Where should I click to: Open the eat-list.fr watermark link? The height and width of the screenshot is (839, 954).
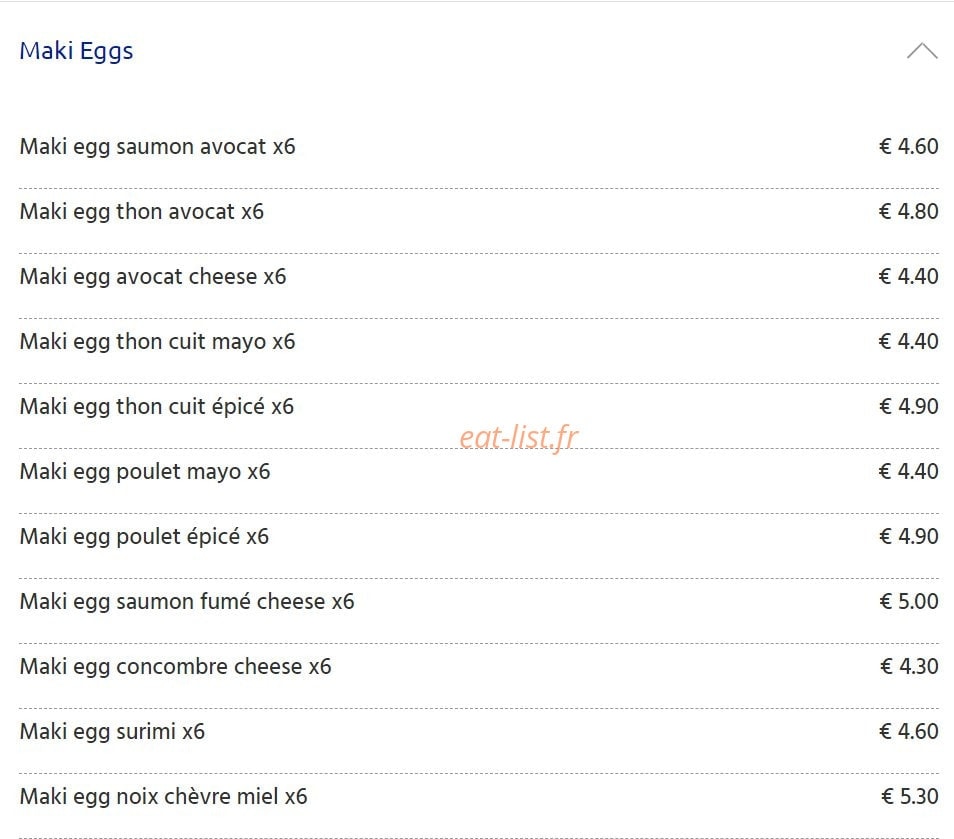518,437
